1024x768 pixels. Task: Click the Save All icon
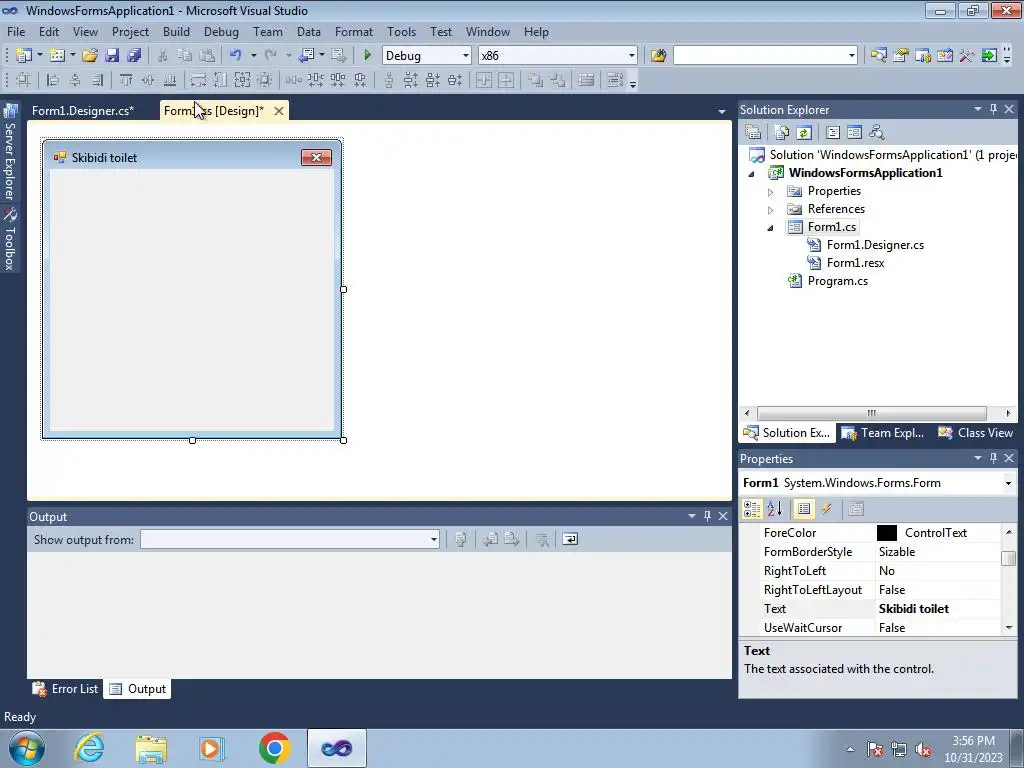[134, 56]
